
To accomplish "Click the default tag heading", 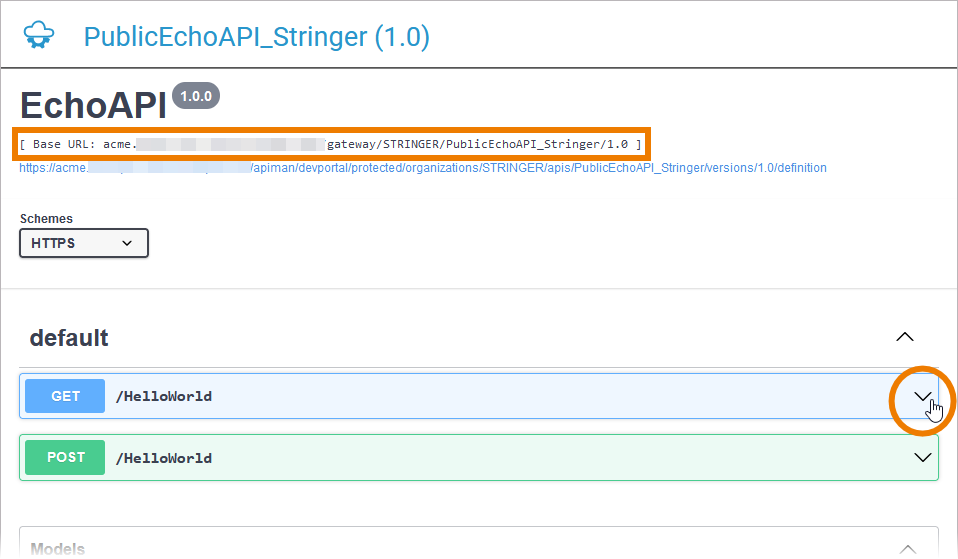I will click(69, 338).
